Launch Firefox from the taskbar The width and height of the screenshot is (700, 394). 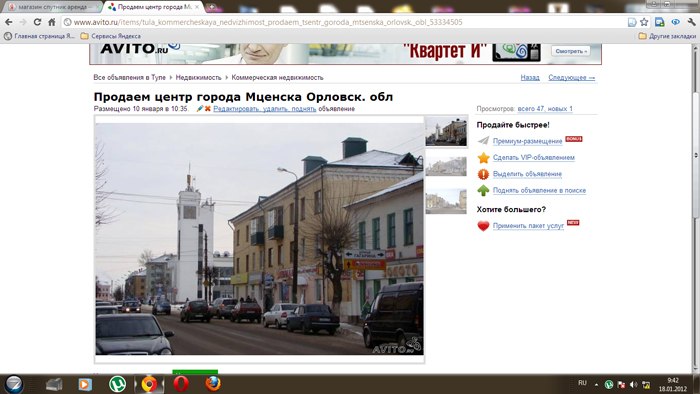coord(213,384)
